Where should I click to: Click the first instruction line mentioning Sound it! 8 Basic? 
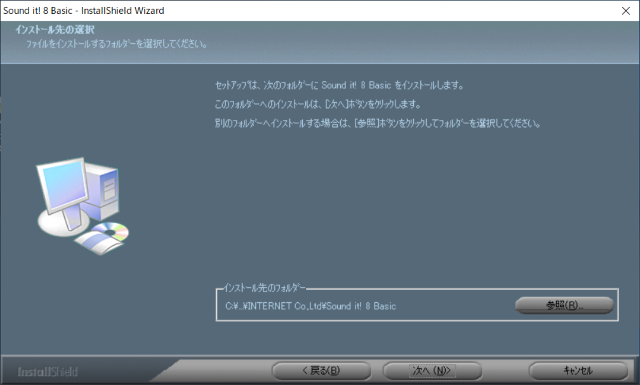click(x=339, y=85)
